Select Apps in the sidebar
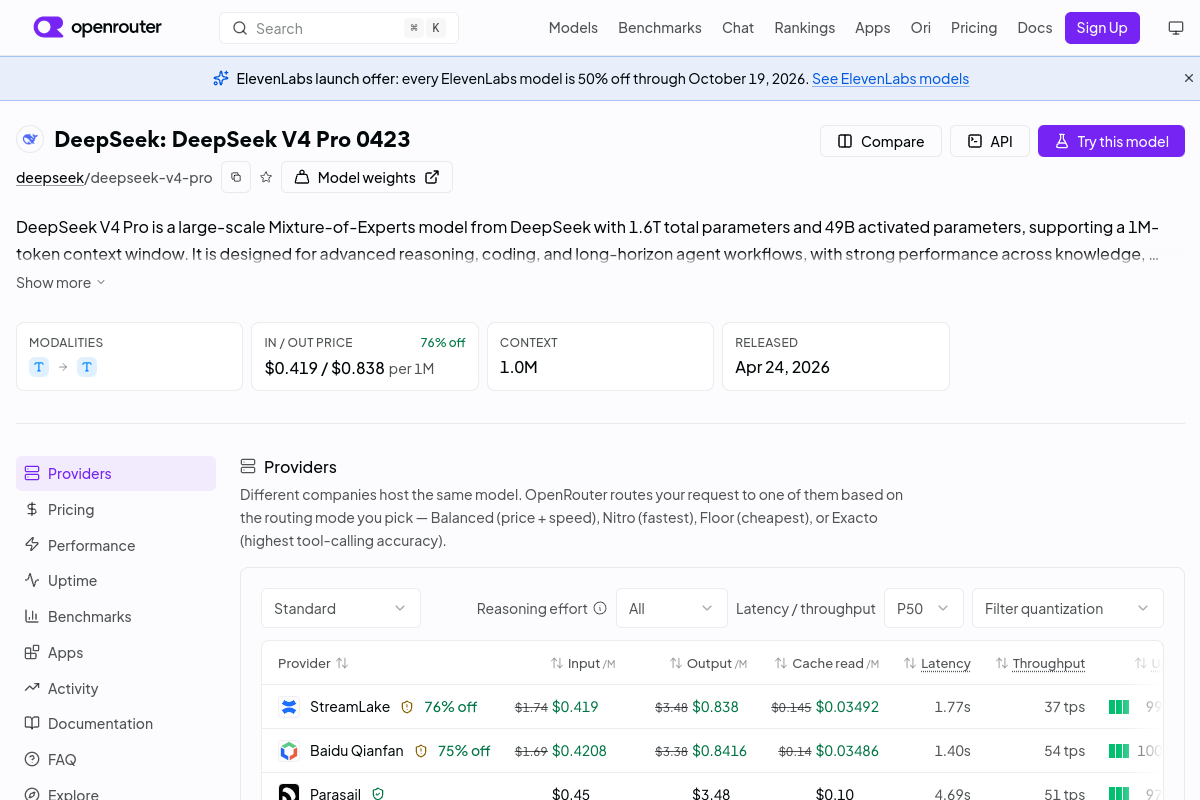1200x800 pixels. (116, 652)
